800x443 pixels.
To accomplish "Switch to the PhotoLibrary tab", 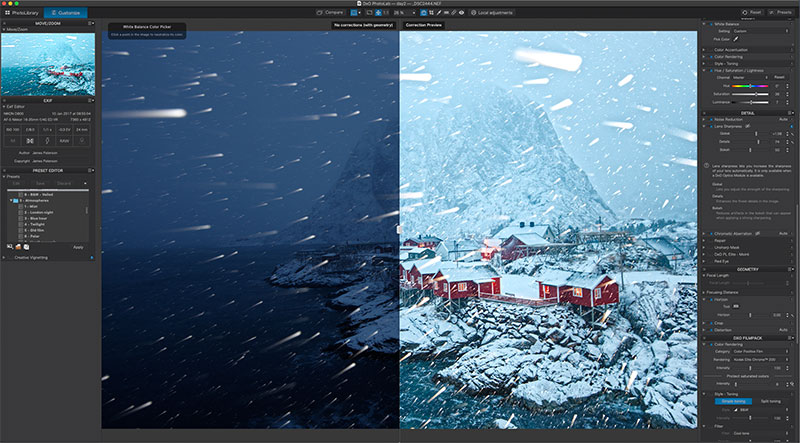I will (22, 12).
